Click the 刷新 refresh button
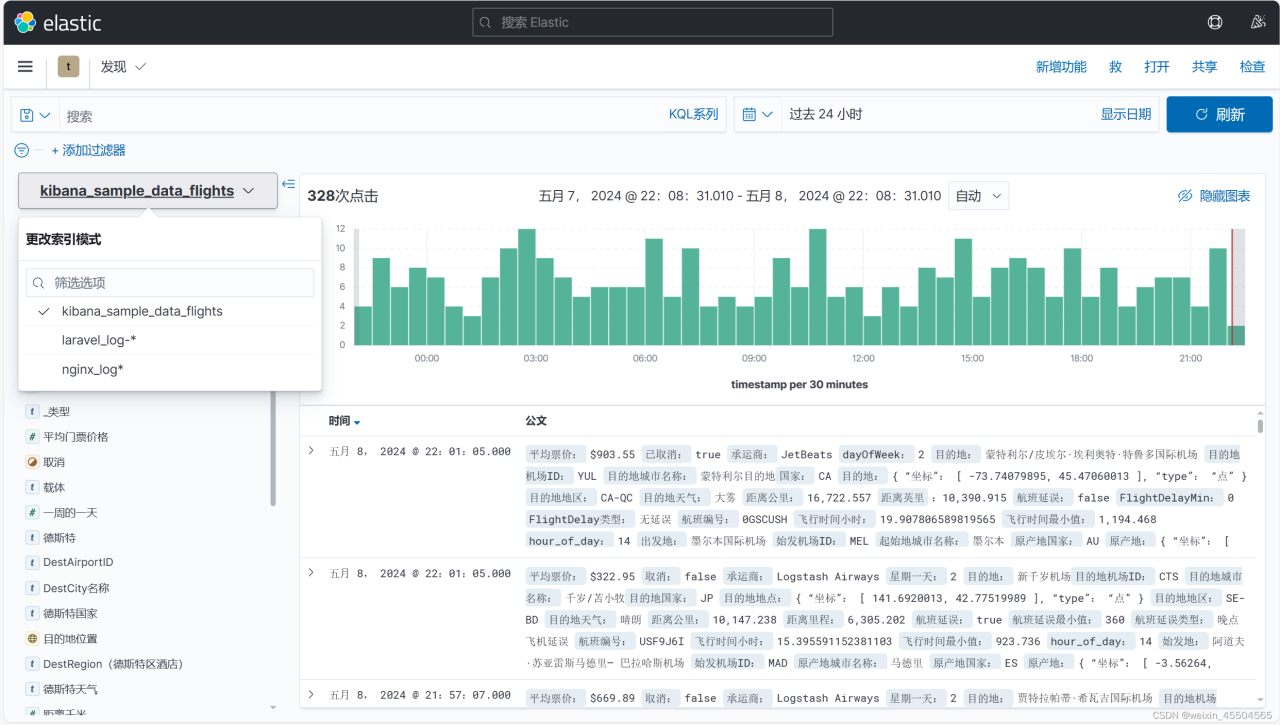1280x725 pixels. [1219, 115]
